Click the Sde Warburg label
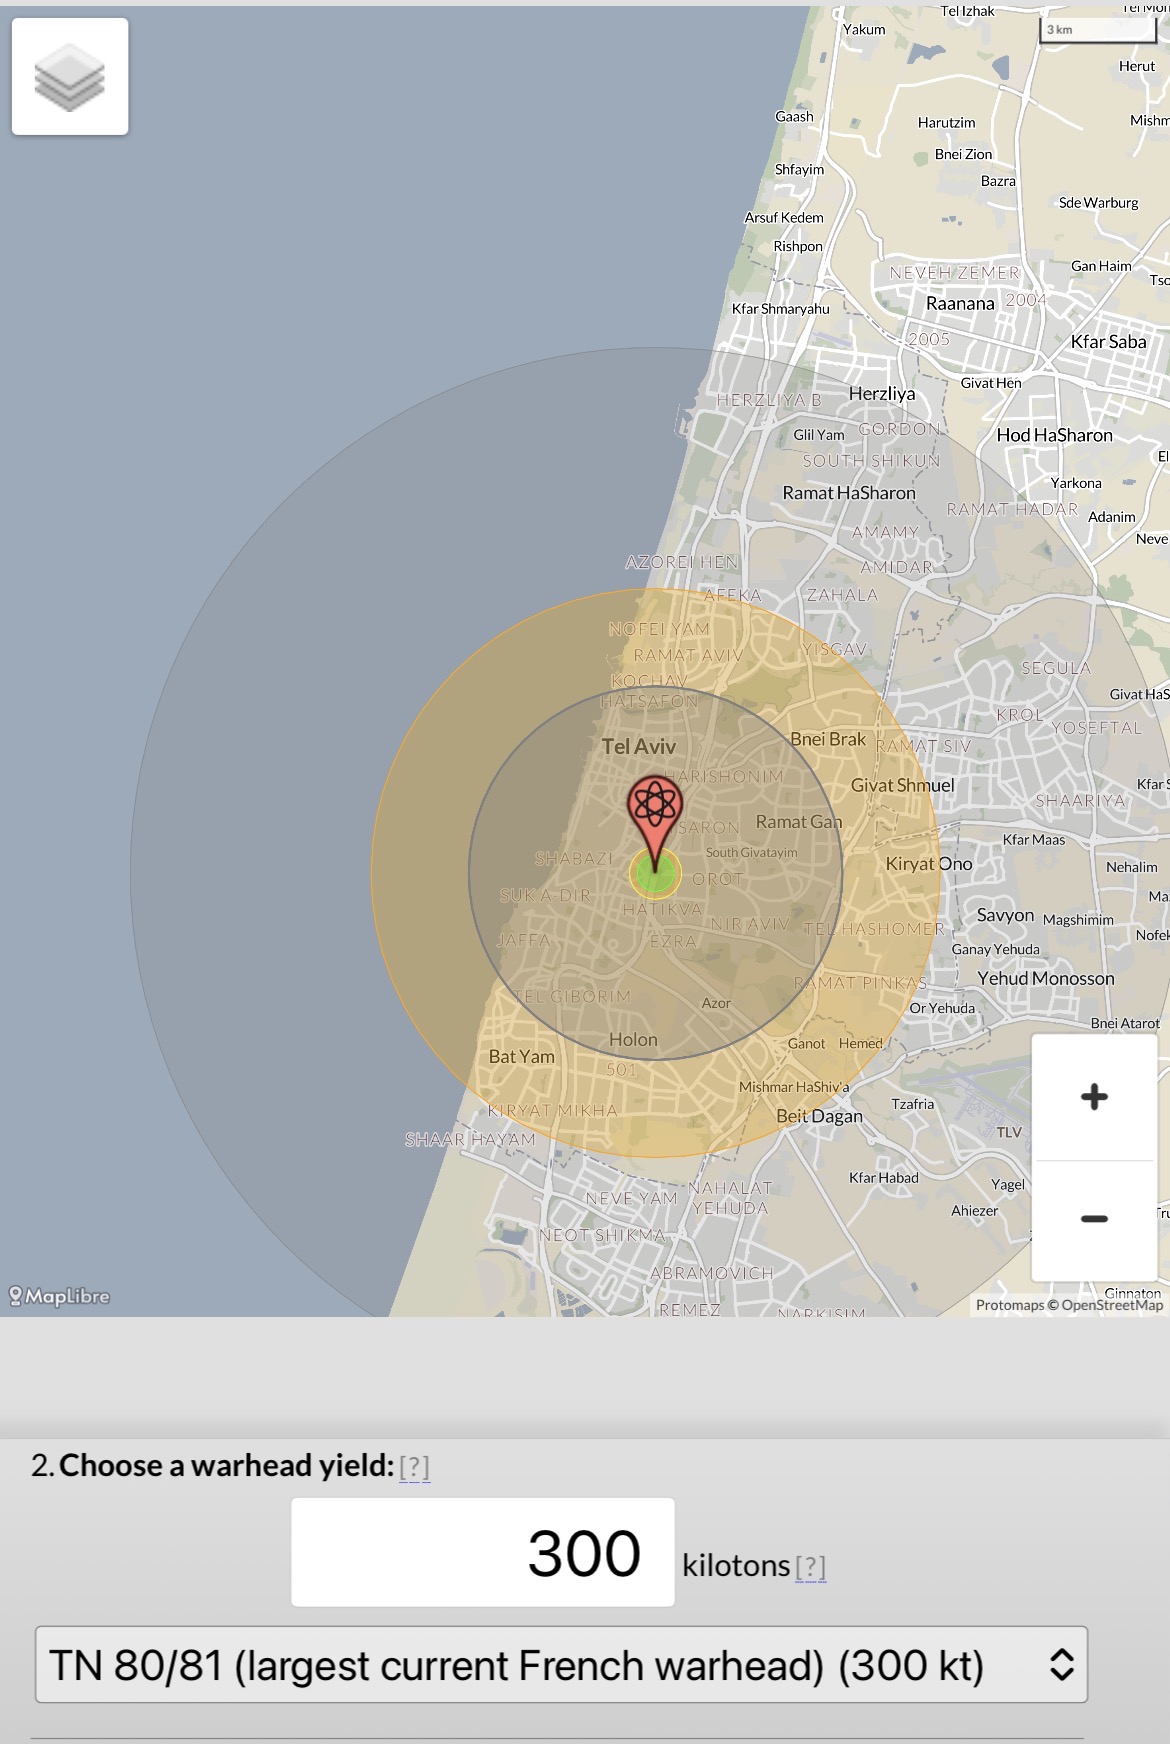This screenshot has width=1170, height=1744. 1098,202
